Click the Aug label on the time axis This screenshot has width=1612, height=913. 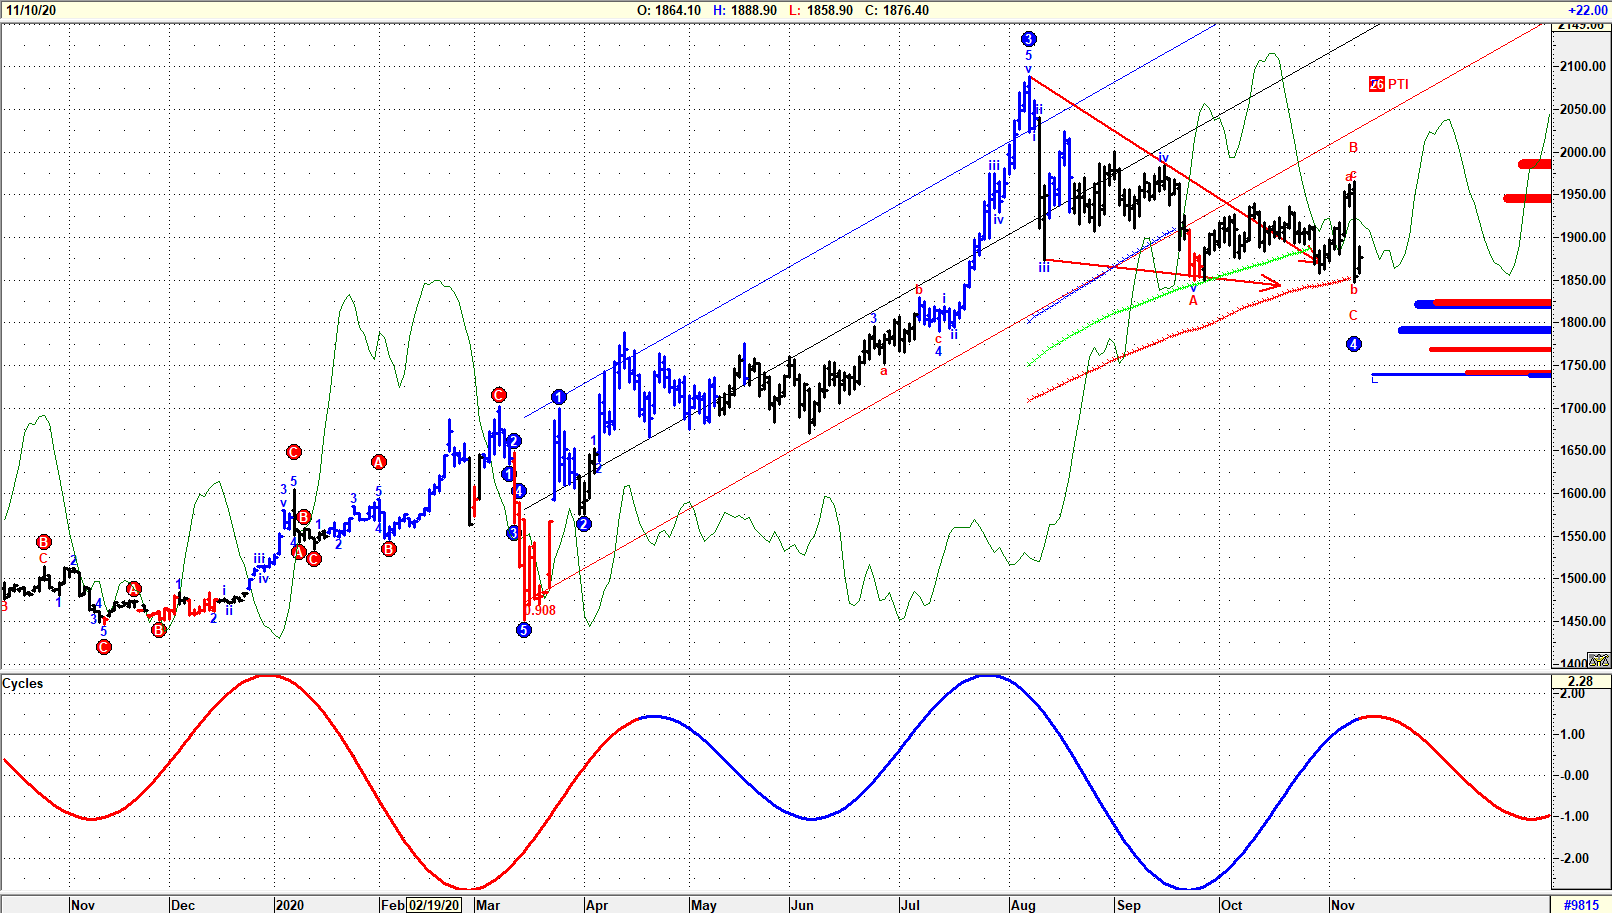tap(1023, 905)
